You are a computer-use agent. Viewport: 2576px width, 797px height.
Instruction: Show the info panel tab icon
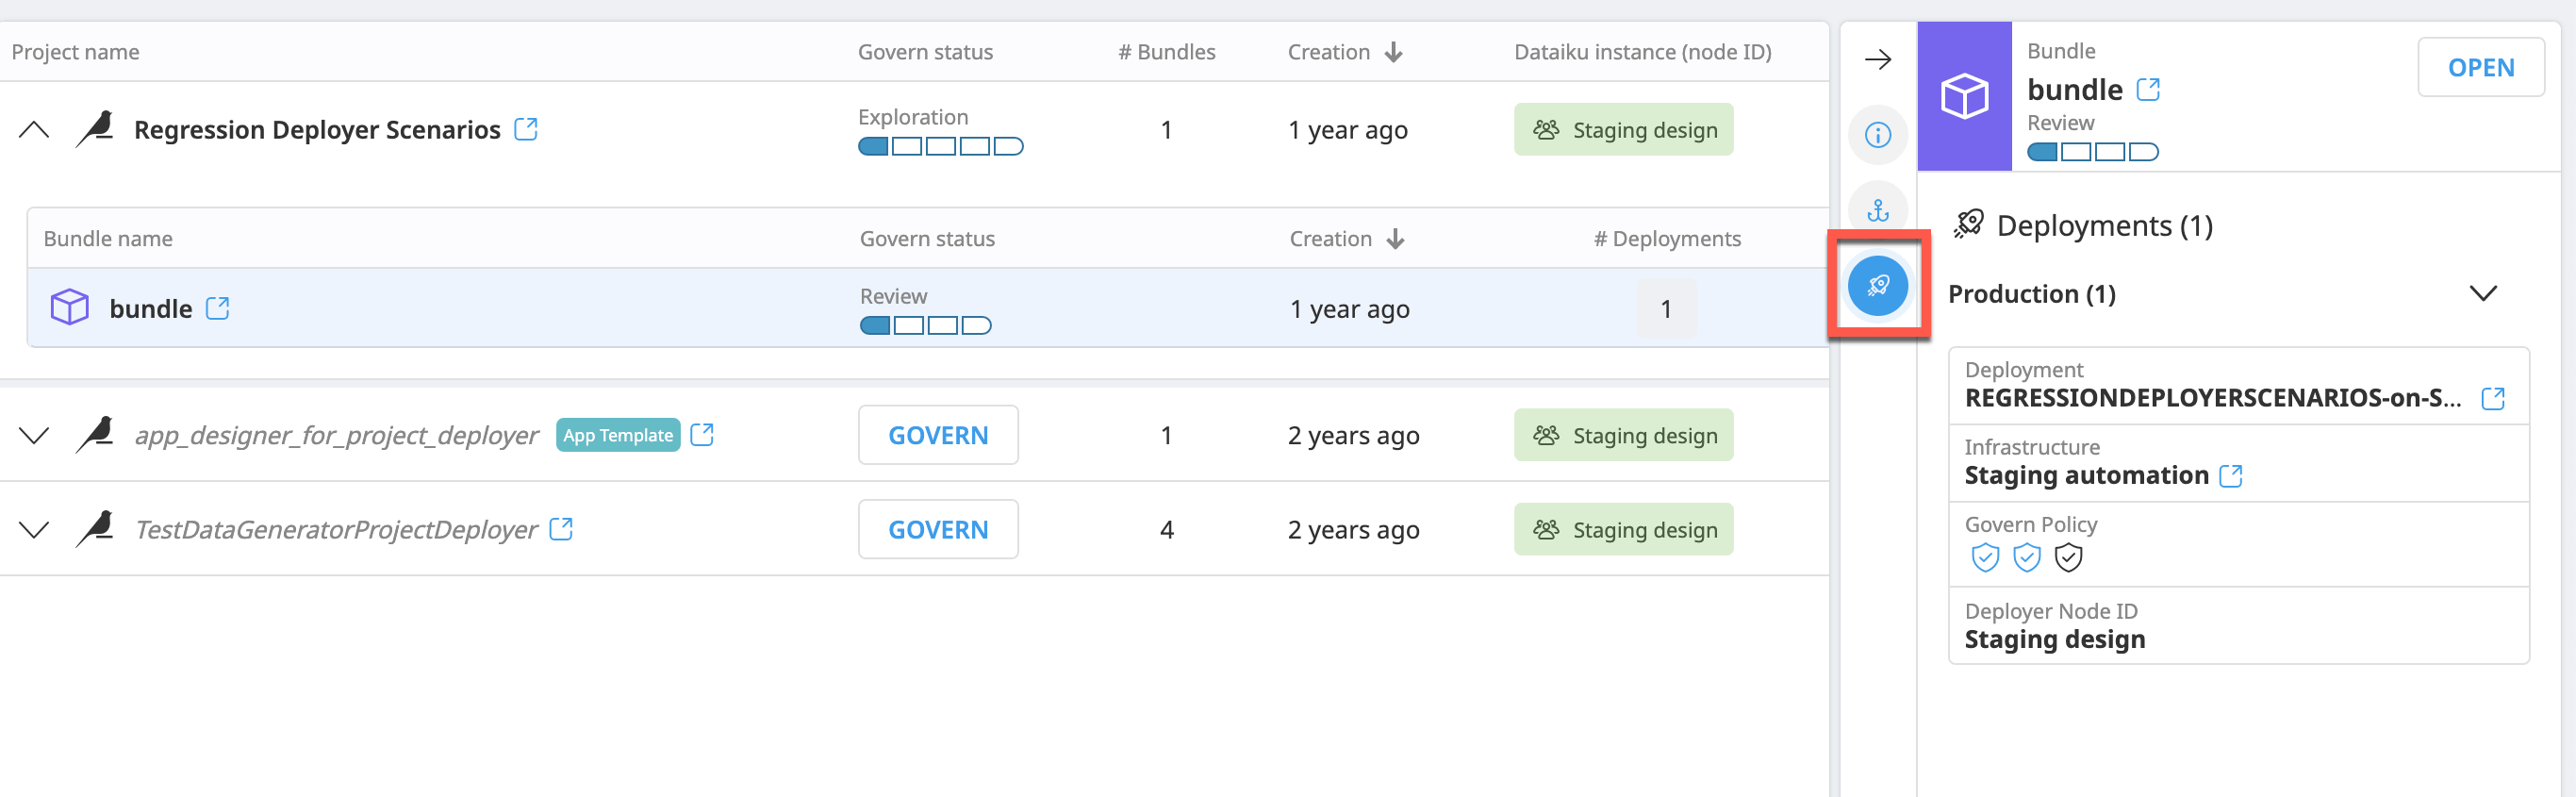point(1878,135)
